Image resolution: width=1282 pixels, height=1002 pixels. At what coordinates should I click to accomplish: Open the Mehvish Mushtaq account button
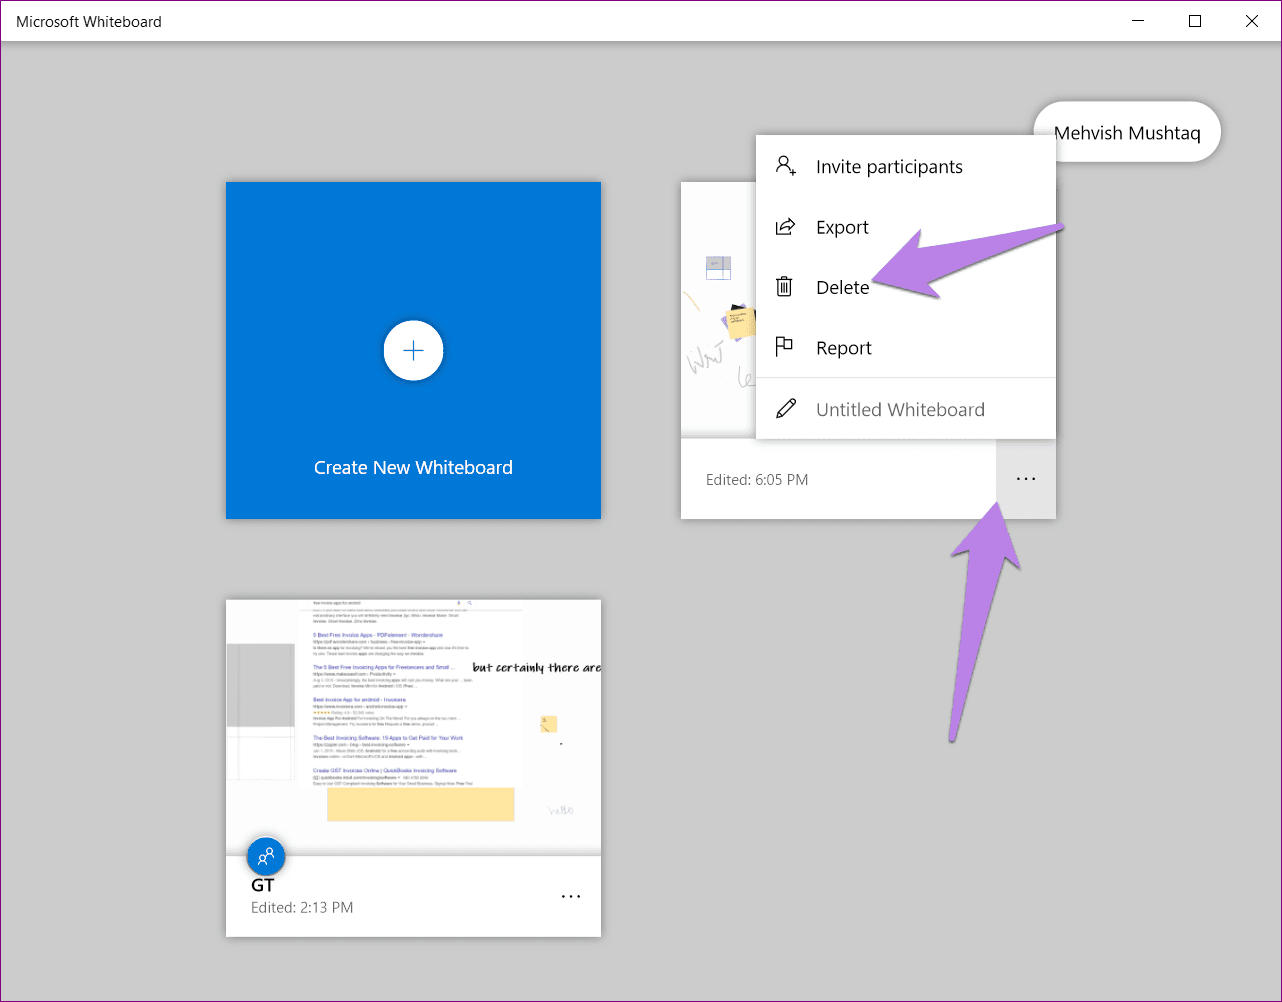(x=1127, y=132)
